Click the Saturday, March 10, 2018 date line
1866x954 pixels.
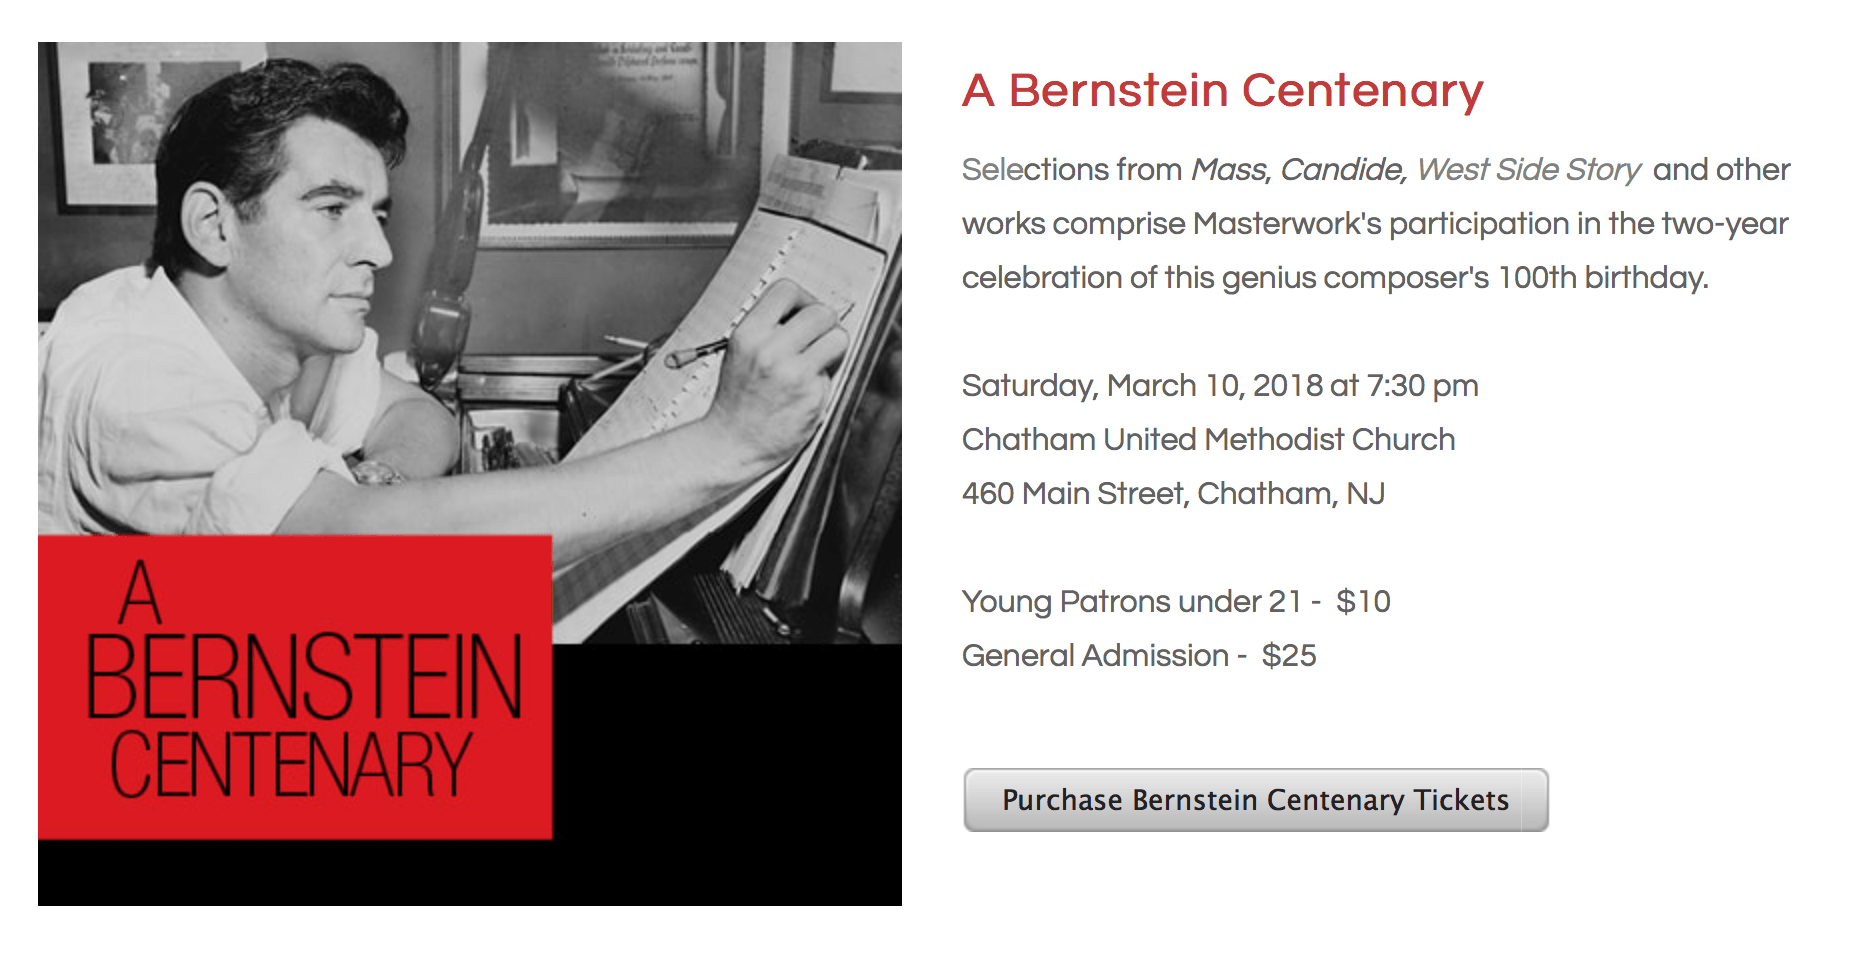pyautogui.click(x=1219, y=386)
